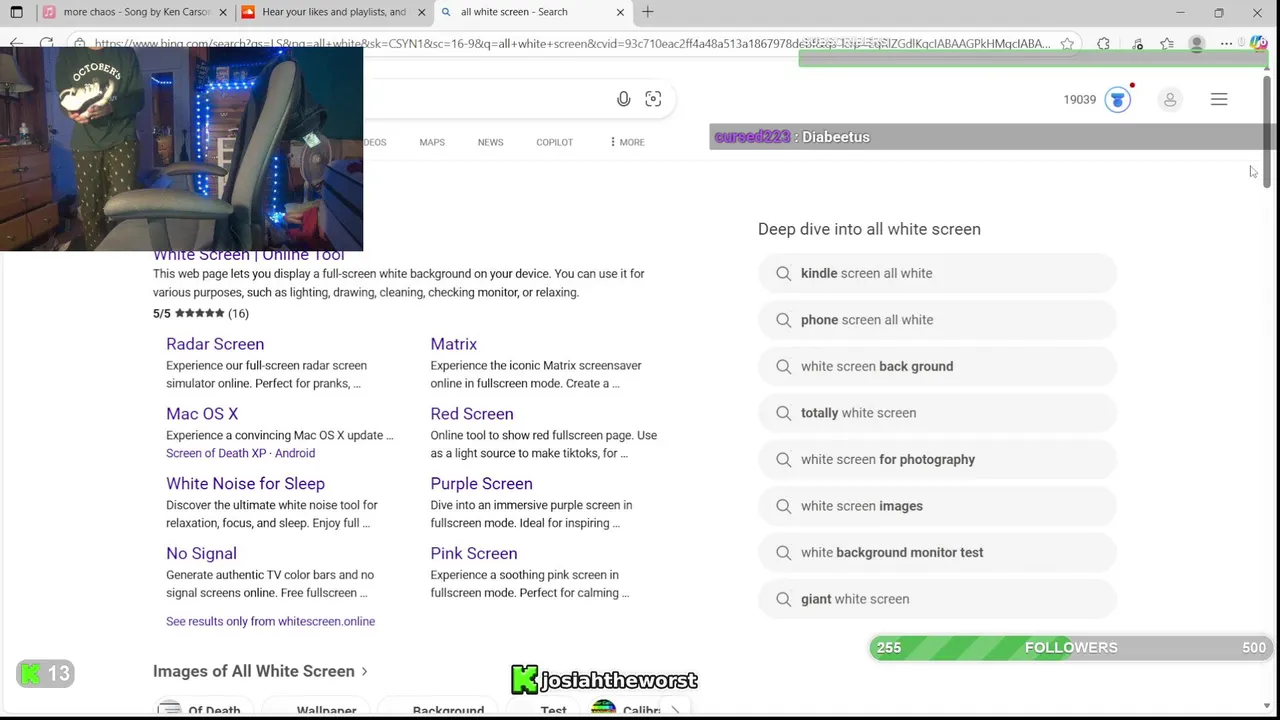Open browser extensions puzzle icon

point(1103,44)
